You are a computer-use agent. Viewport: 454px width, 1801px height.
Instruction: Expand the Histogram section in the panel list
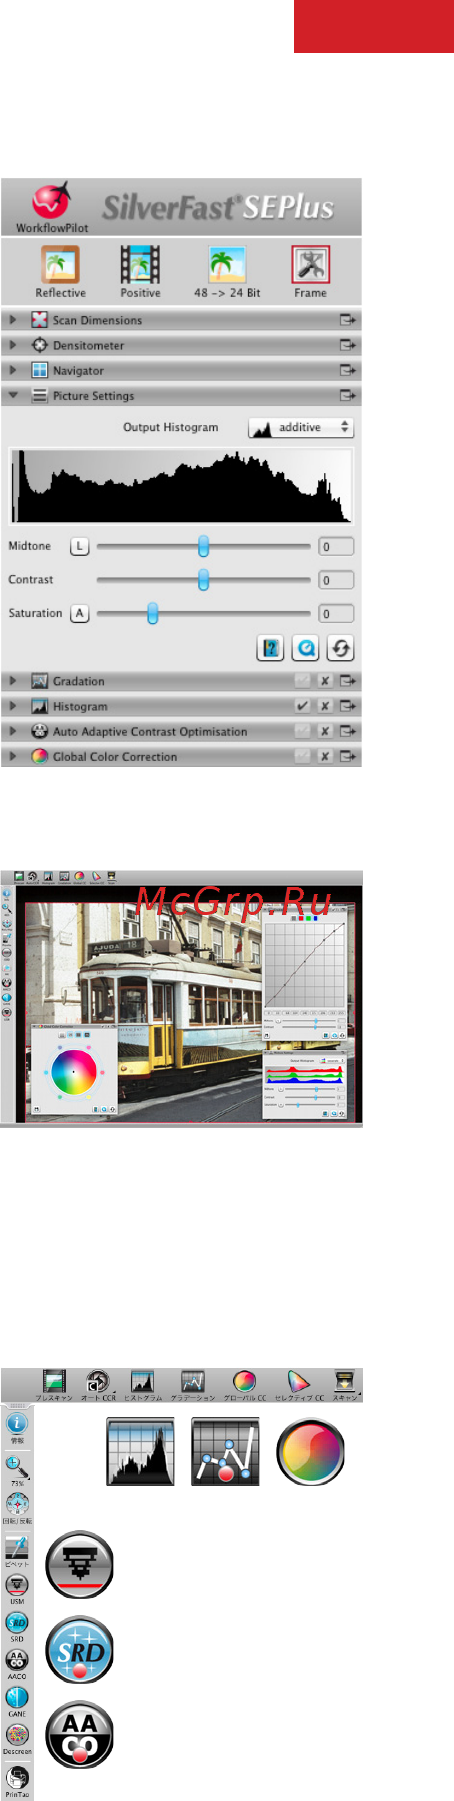click(x=13, y=706)
